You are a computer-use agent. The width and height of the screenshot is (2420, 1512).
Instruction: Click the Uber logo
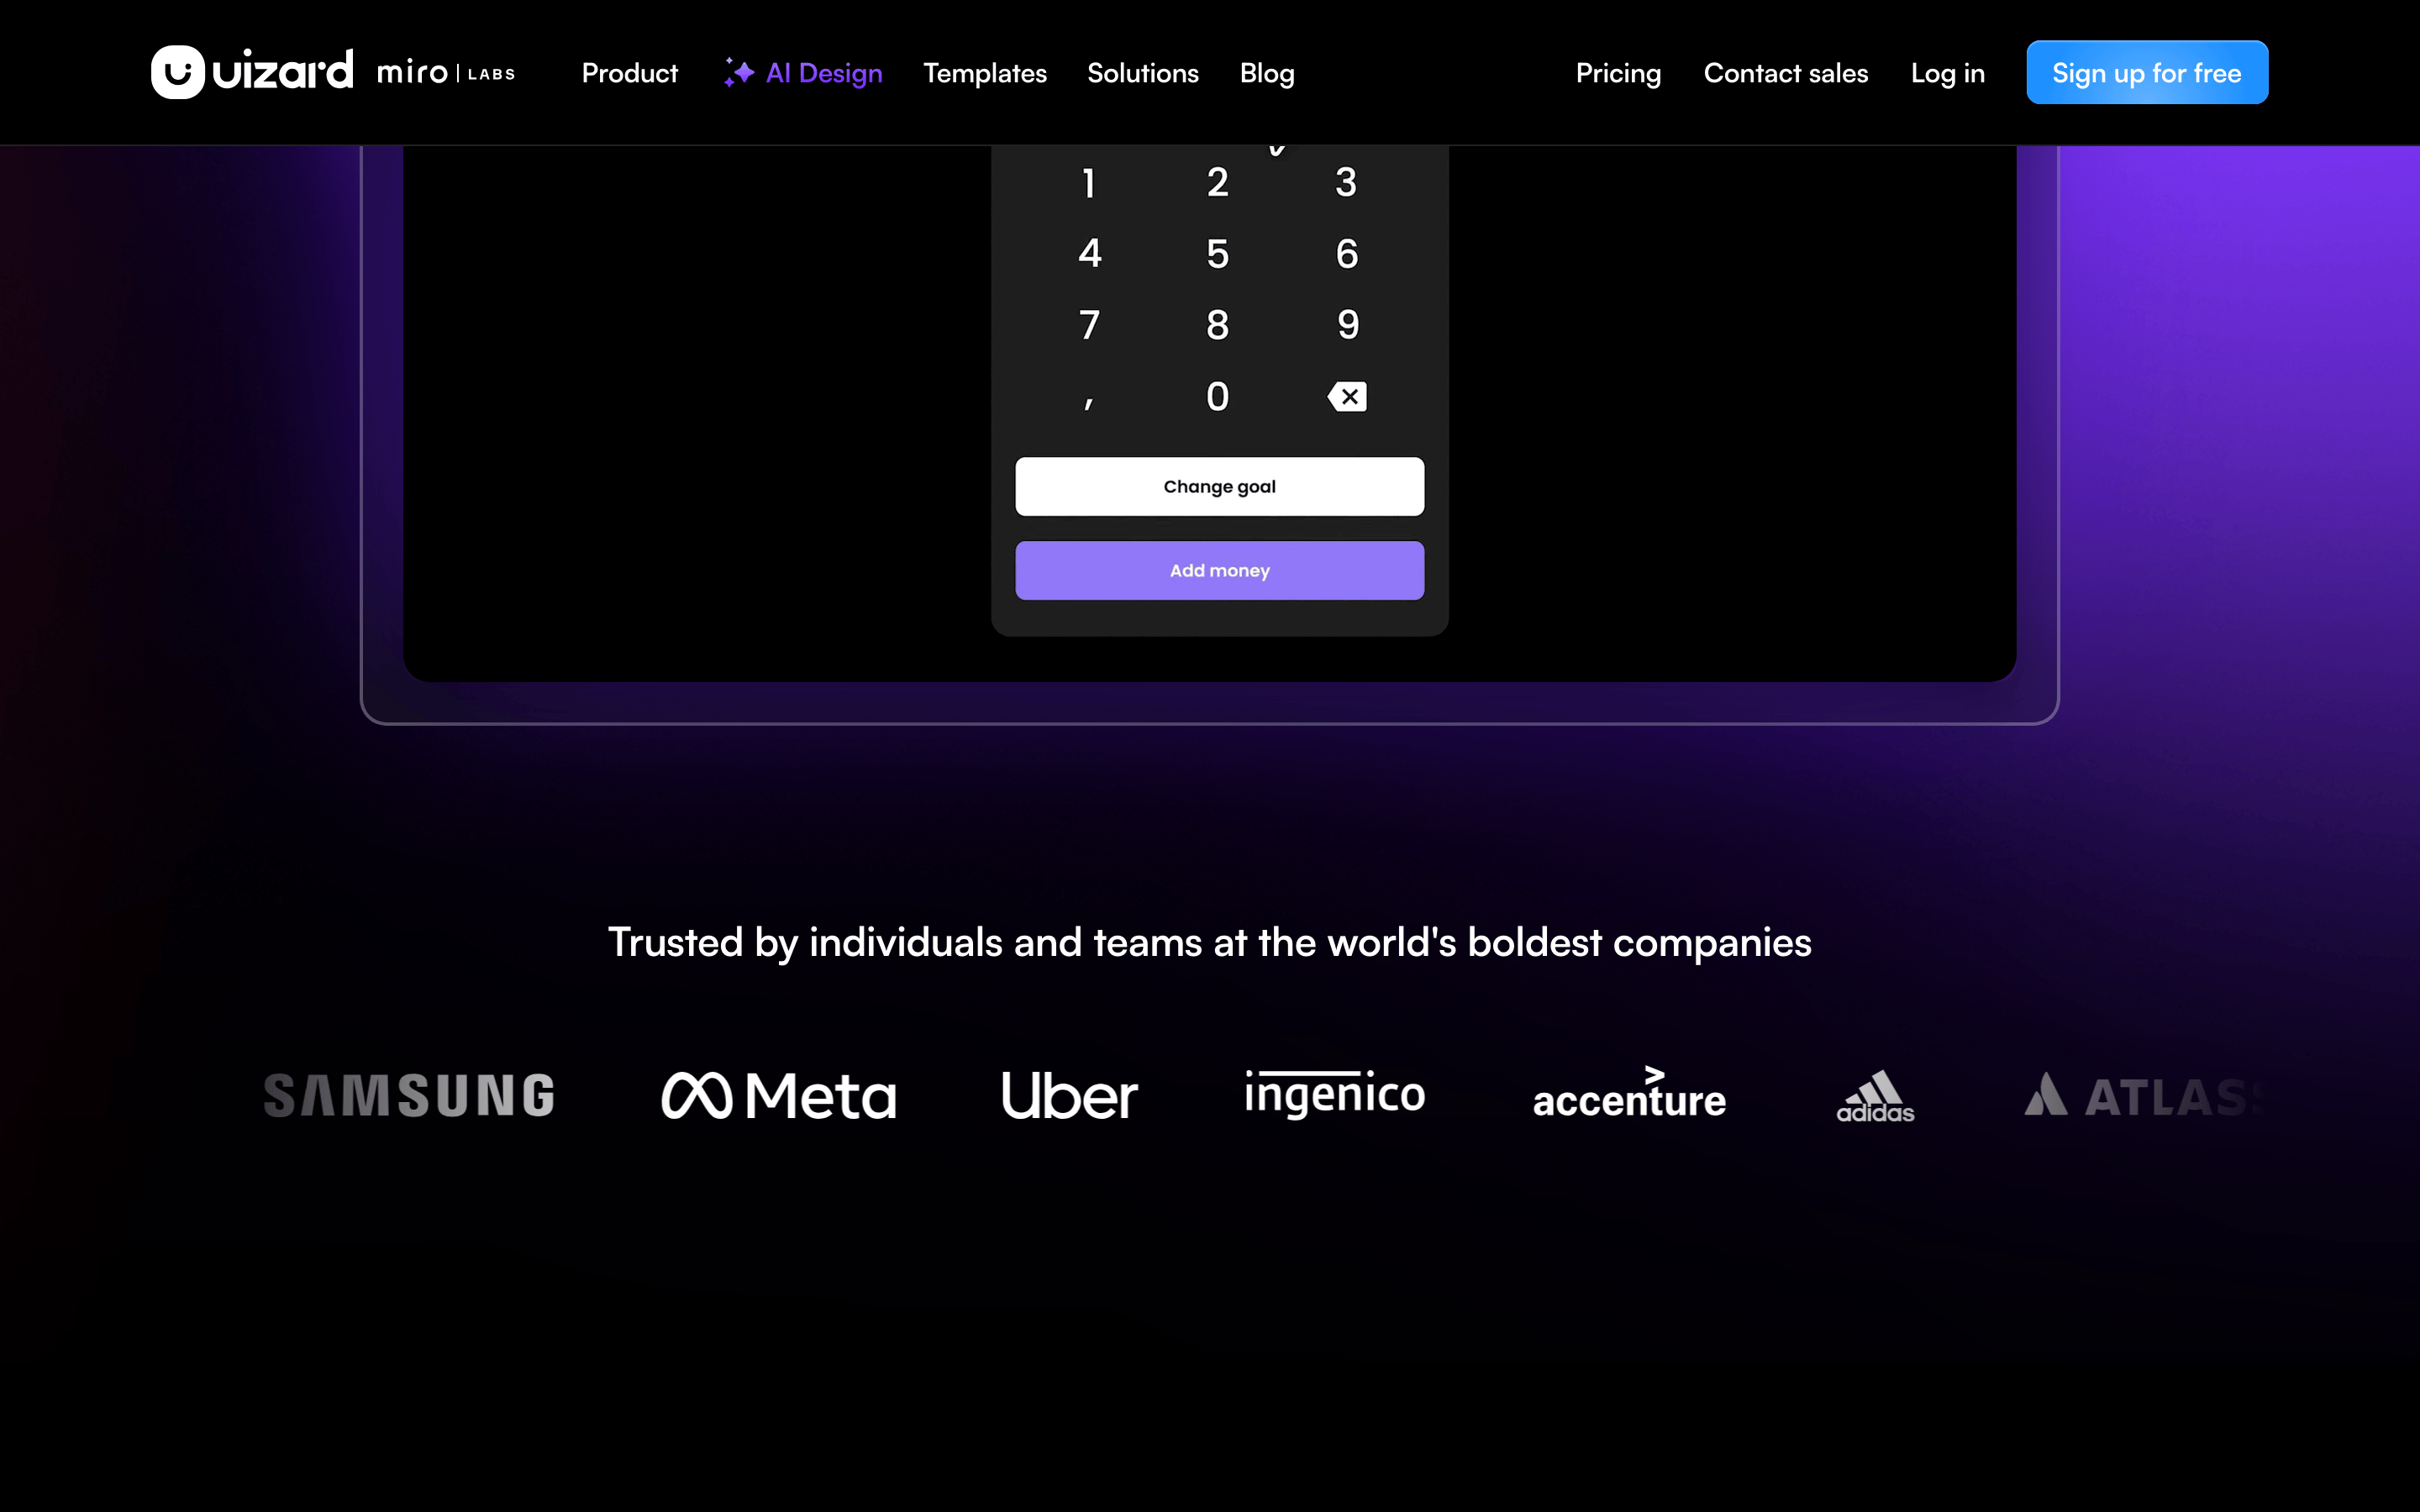tap(1069, 1095)
